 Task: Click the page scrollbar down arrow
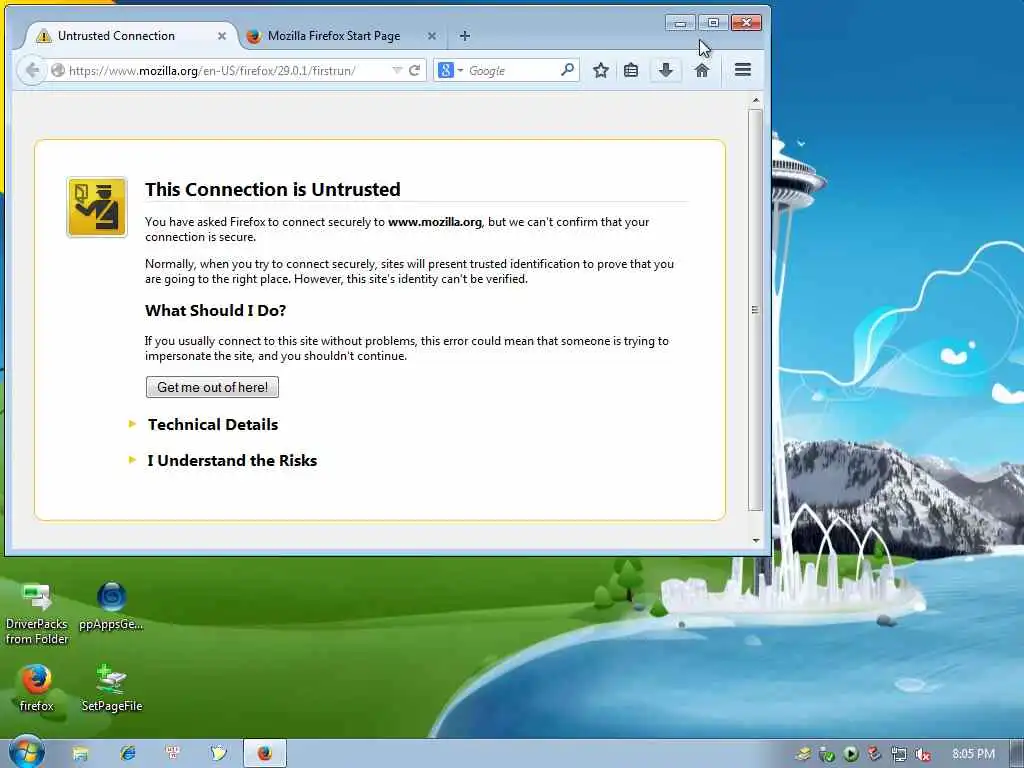[756, 541]
